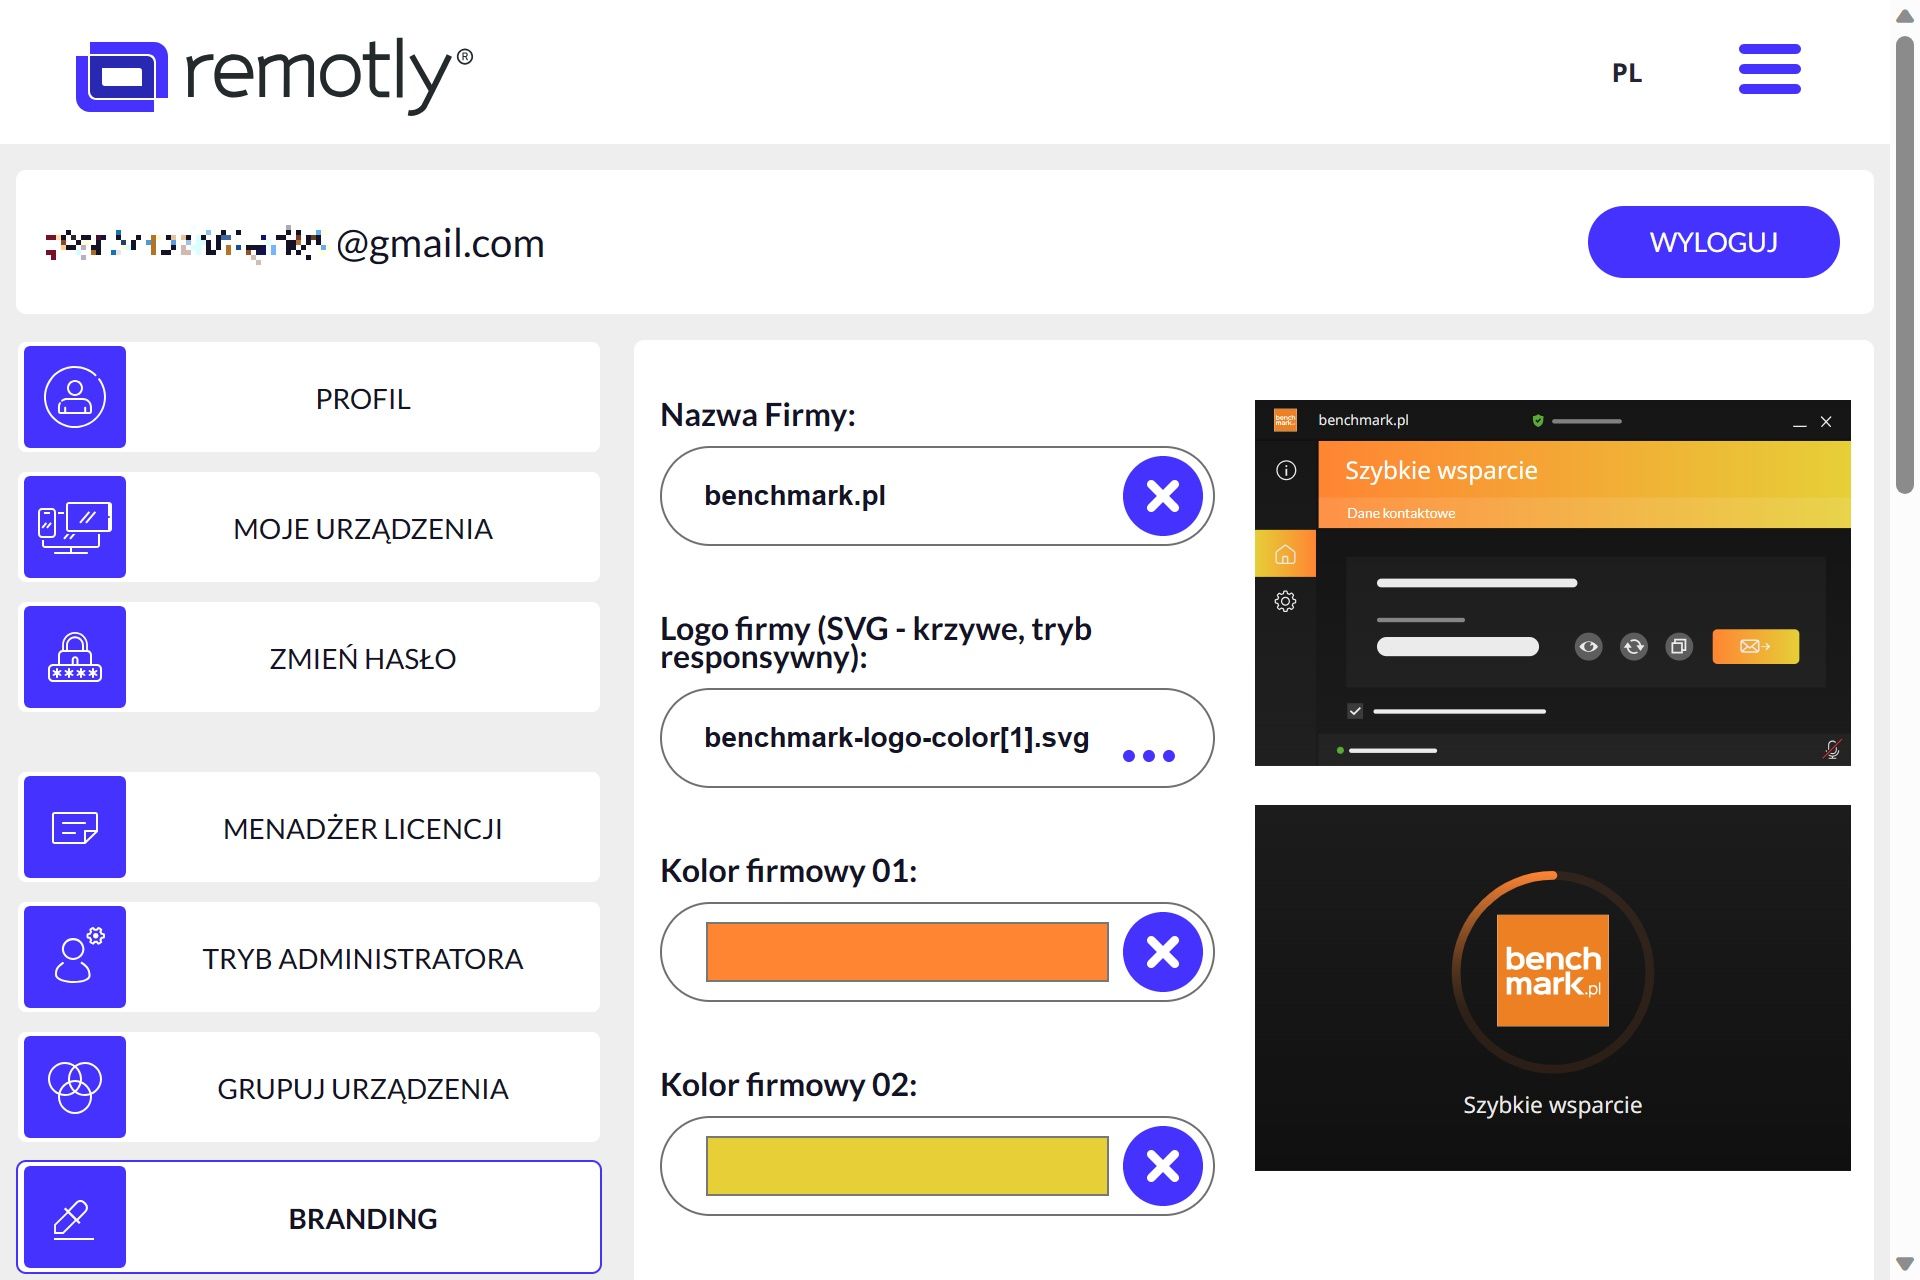The width and height of the screenshot is (1920, 1280).
Task: Reset Kolor firmowy 02 with its X button
Action: coord(1163,1166)
